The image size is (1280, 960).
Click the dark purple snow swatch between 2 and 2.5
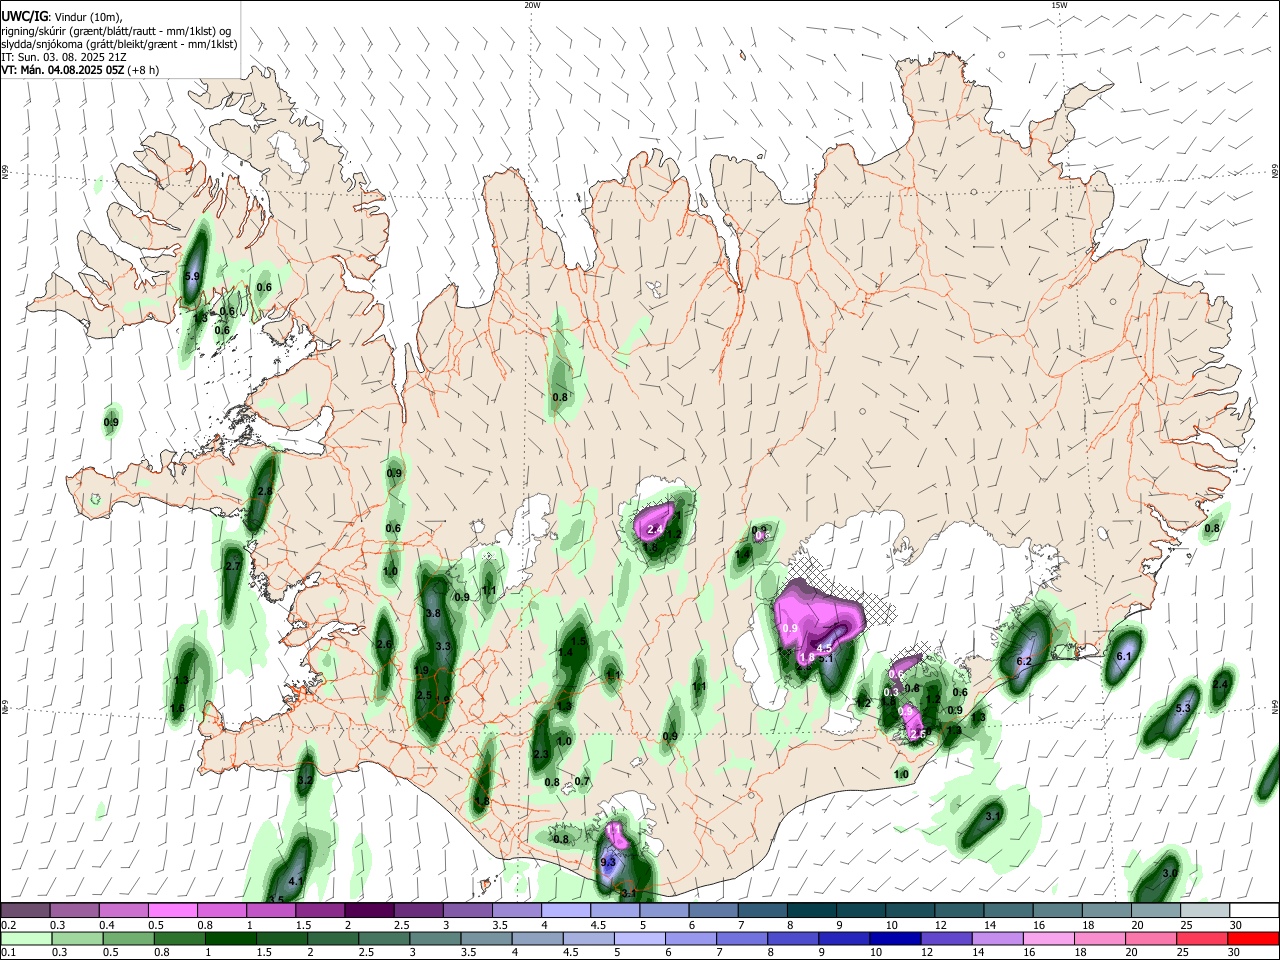point(368,911)
